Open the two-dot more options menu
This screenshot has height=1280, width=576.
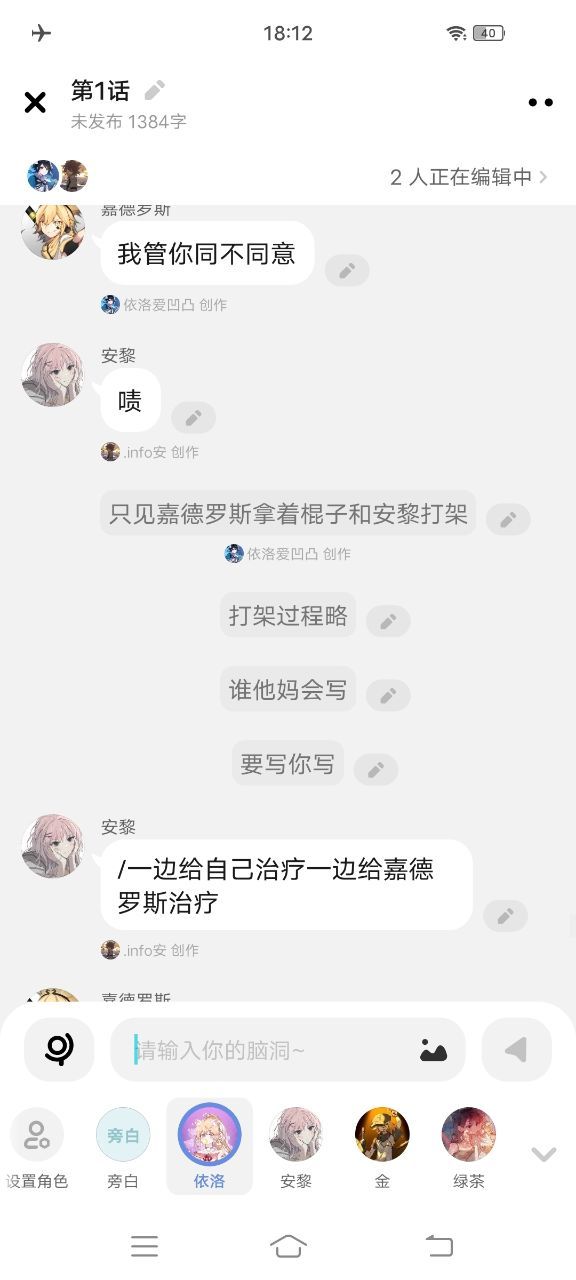click(x=540, y=102)
